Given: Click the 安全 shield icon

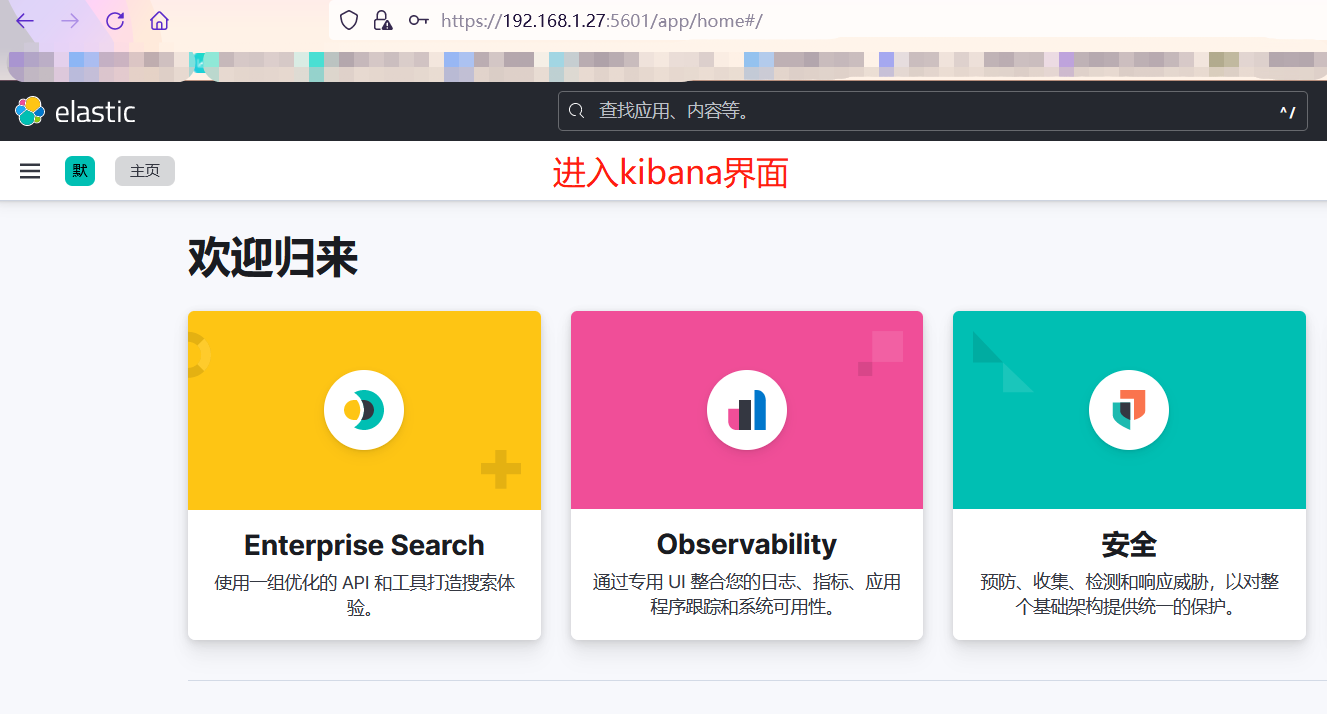Looking at the screenshot, I should pos(1129,410).
